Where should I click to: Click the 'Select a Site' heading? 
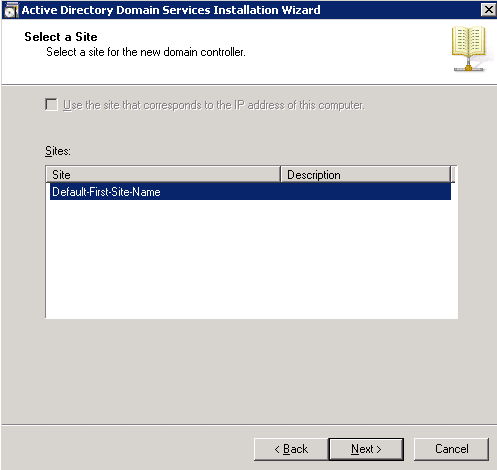pyautogui.click(x=61, y=37)
